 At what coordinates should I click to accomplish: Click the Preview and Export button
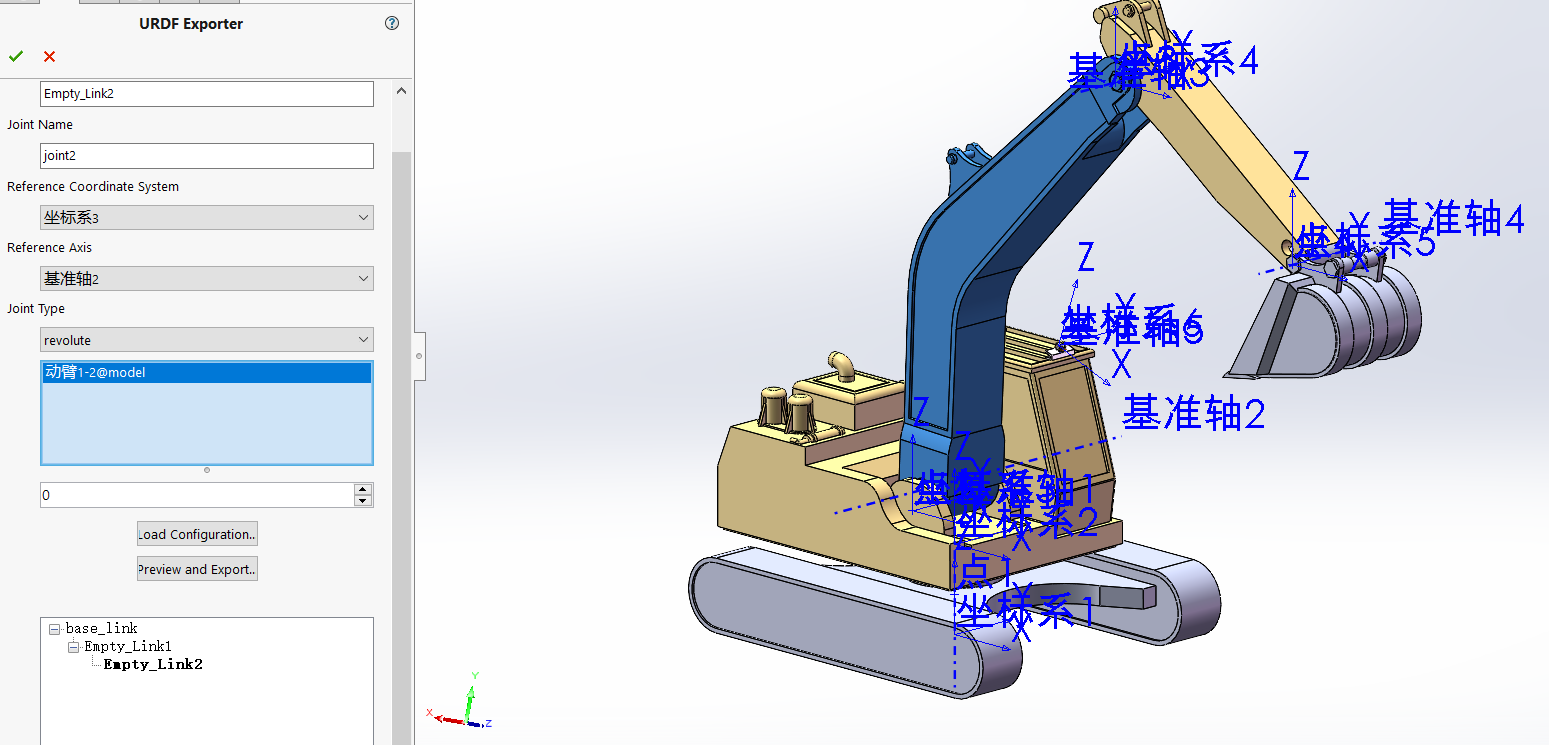pyautogui.click(x=197, y=569)
